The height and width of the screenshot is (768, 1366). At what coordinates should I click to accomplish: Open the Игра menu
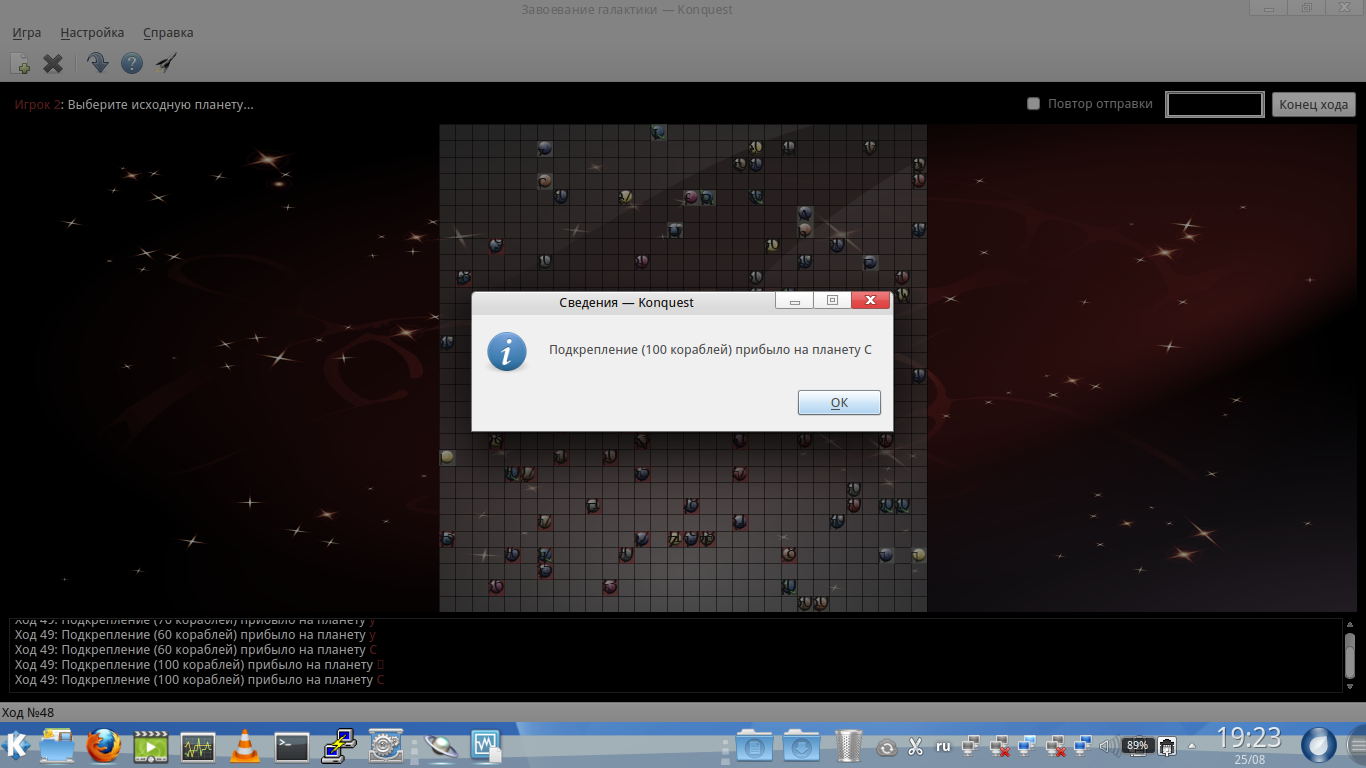27,32
